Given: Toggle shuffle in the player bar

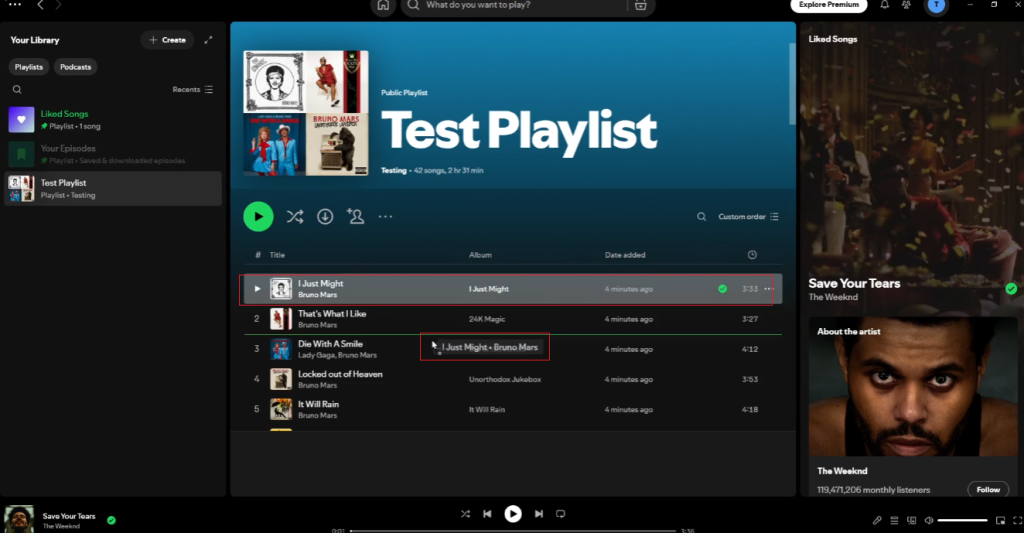Looking at the screenshot, I should (x=465, y=514).
